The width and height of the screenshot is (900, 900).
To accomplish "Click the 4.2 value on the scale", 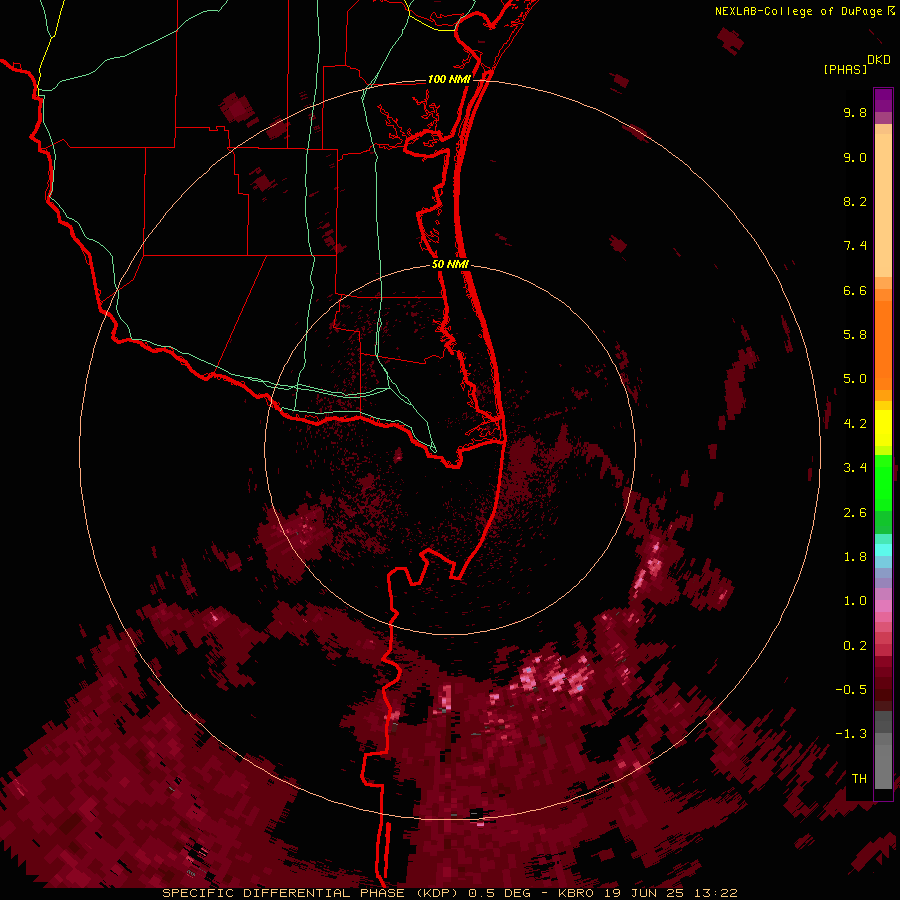I will (x=855, y=424).
